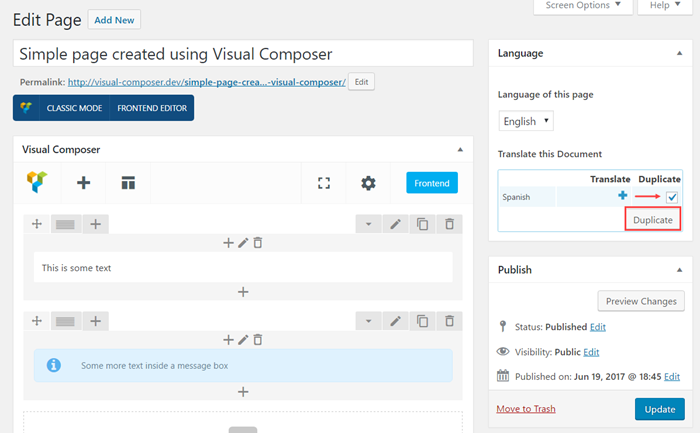Collapse the Language panel
Viewport: 700px width, 433px height.
pyautogui.click(x=679, y=53)
